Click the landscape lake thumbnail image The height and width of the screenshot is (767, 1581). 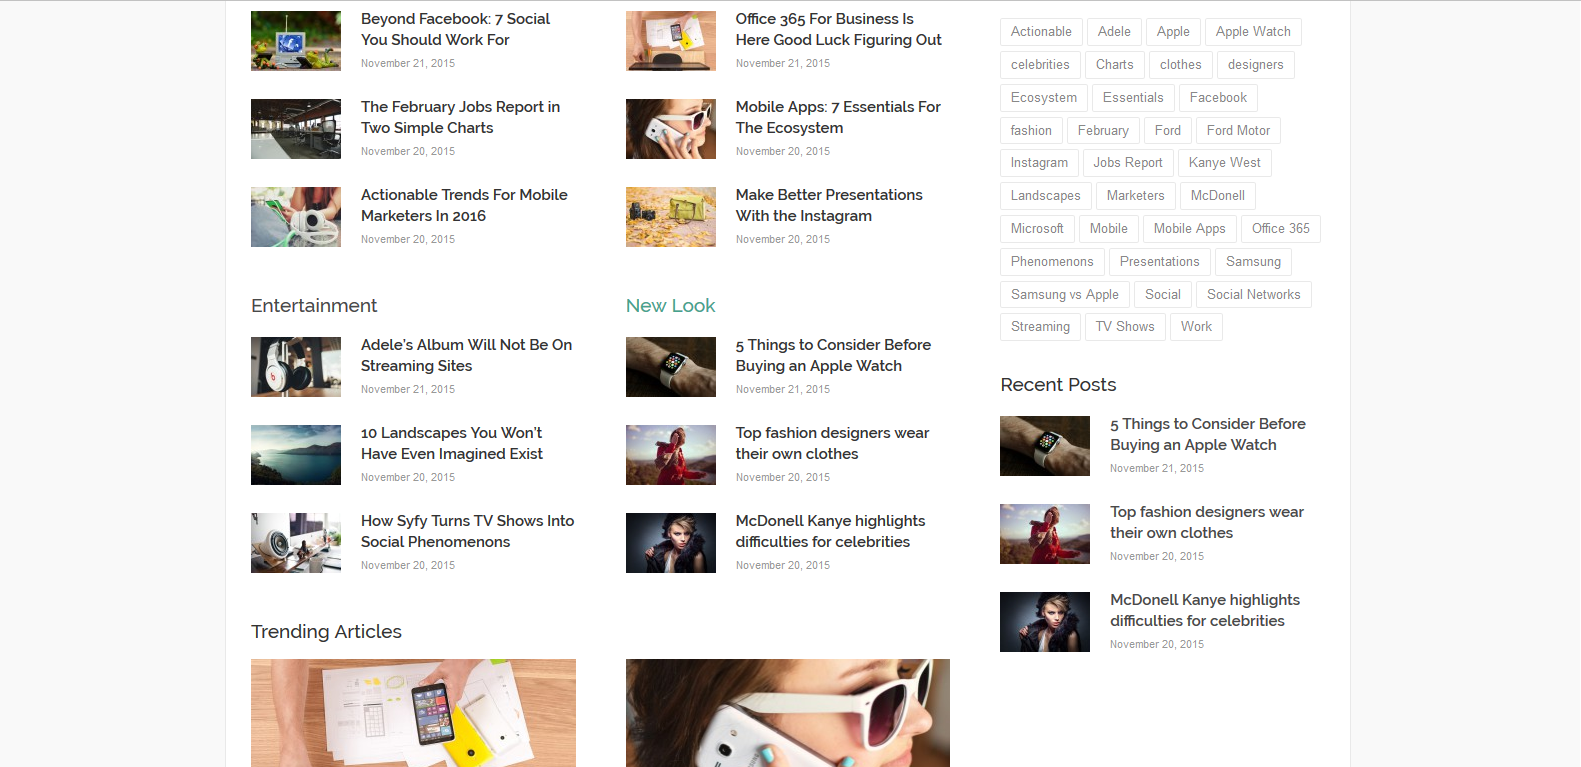296,455
